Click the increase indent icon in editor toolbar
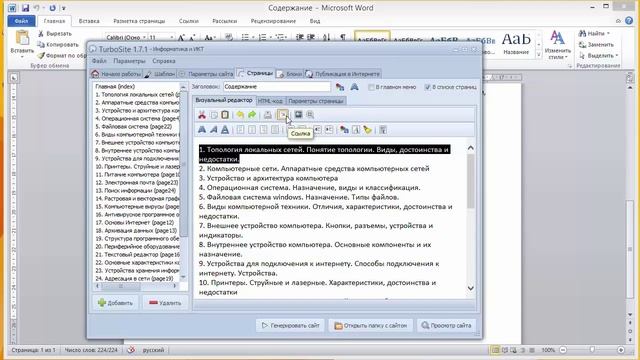The width and height of the screenshot is (640, 360). click(329, 130)
